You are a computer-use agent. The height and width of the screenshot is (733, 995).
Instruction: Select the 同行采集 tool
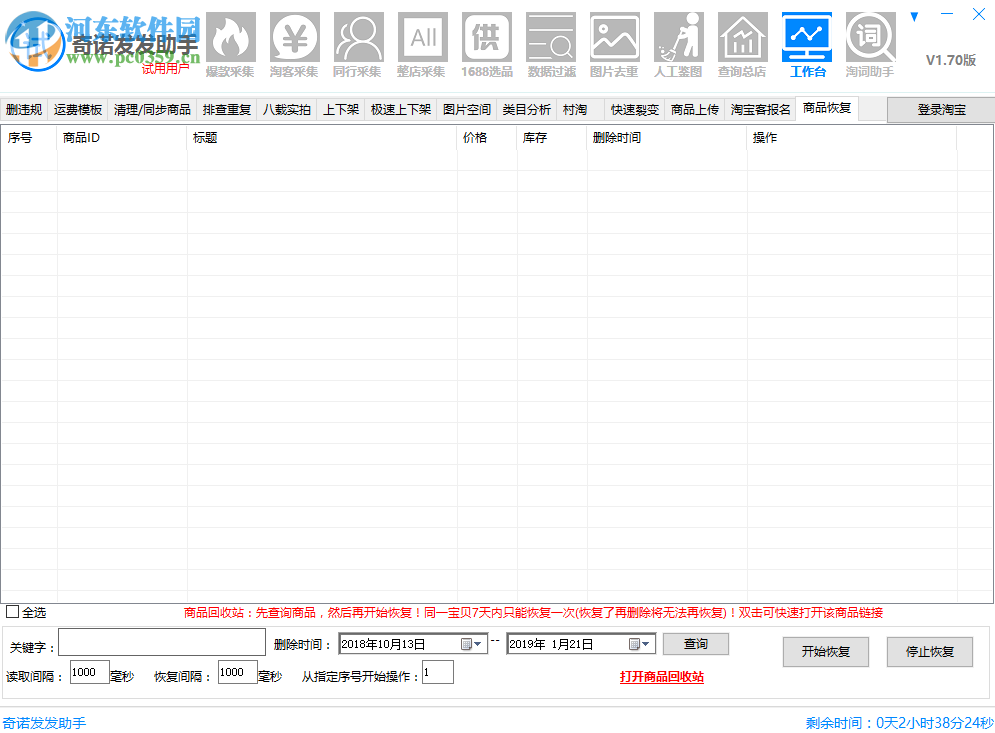[358, 40]
